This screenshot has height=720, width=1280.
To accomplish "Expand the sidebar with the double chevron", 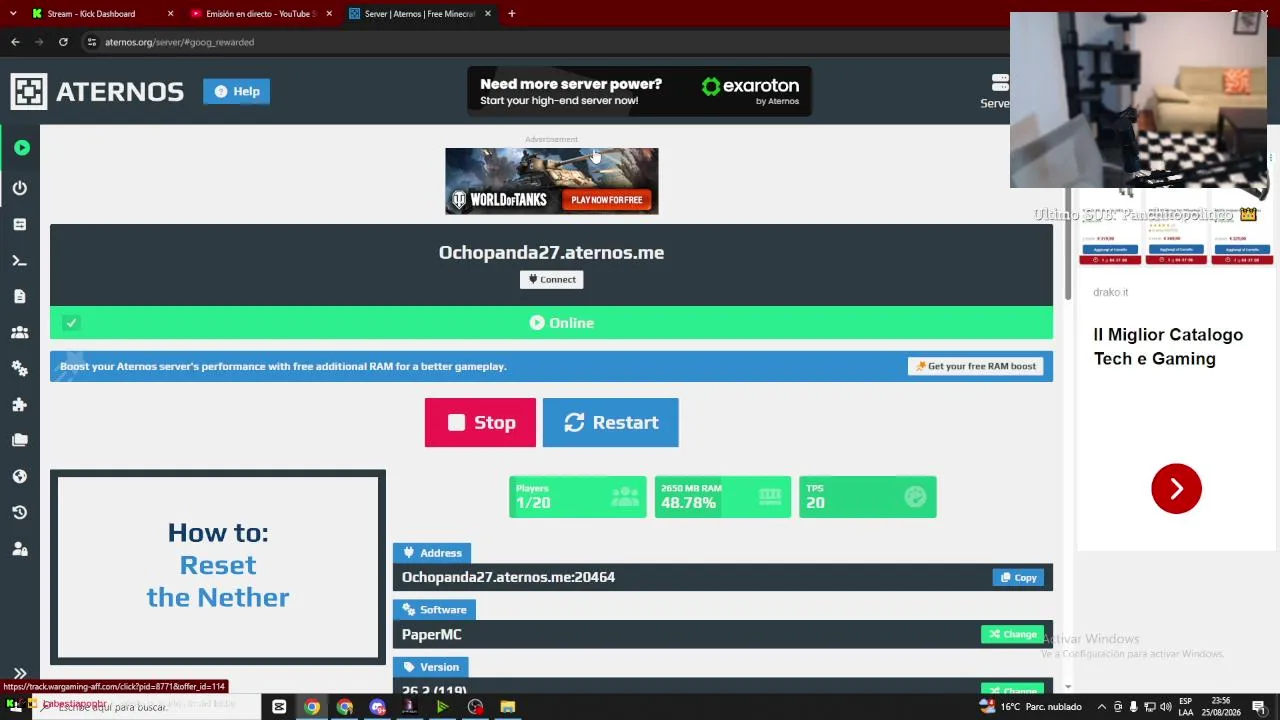I will coord(20,673).
